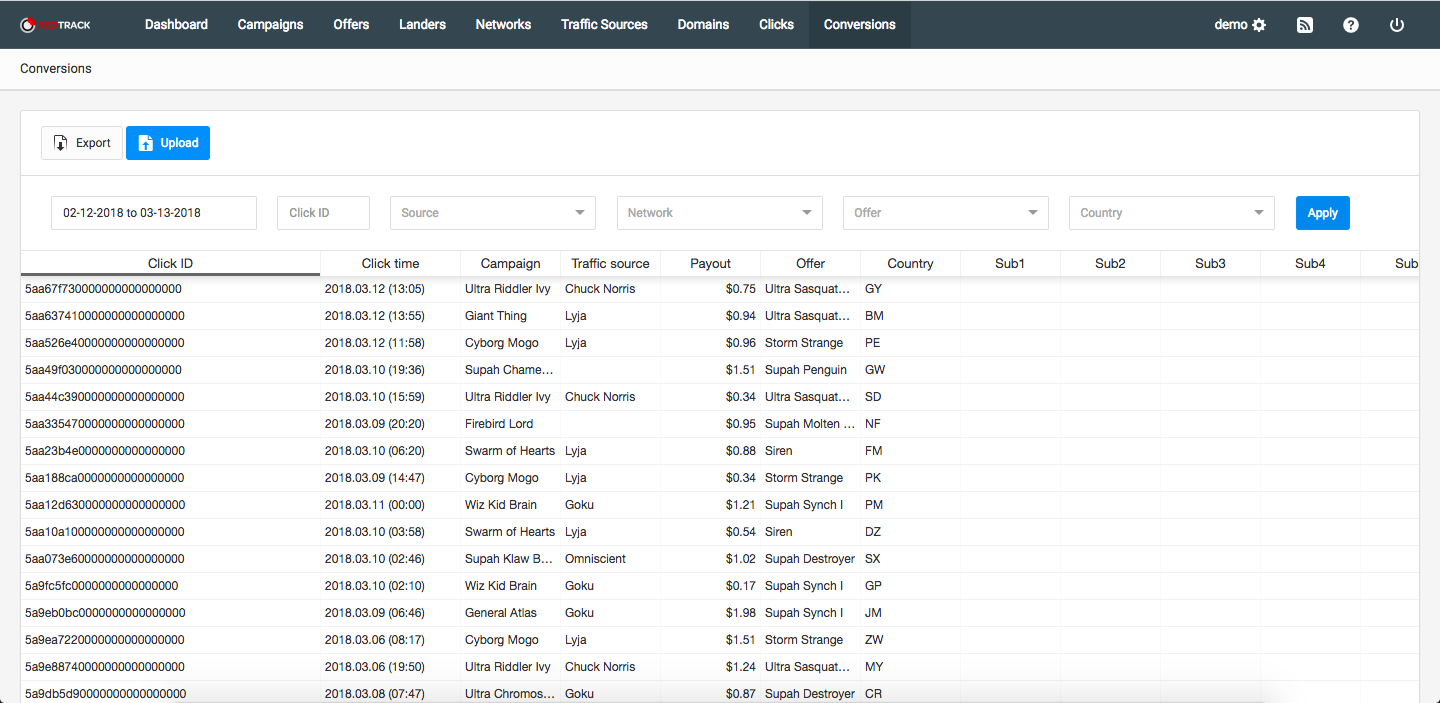Focus the Click ID filter field

(x=323, y=213)
